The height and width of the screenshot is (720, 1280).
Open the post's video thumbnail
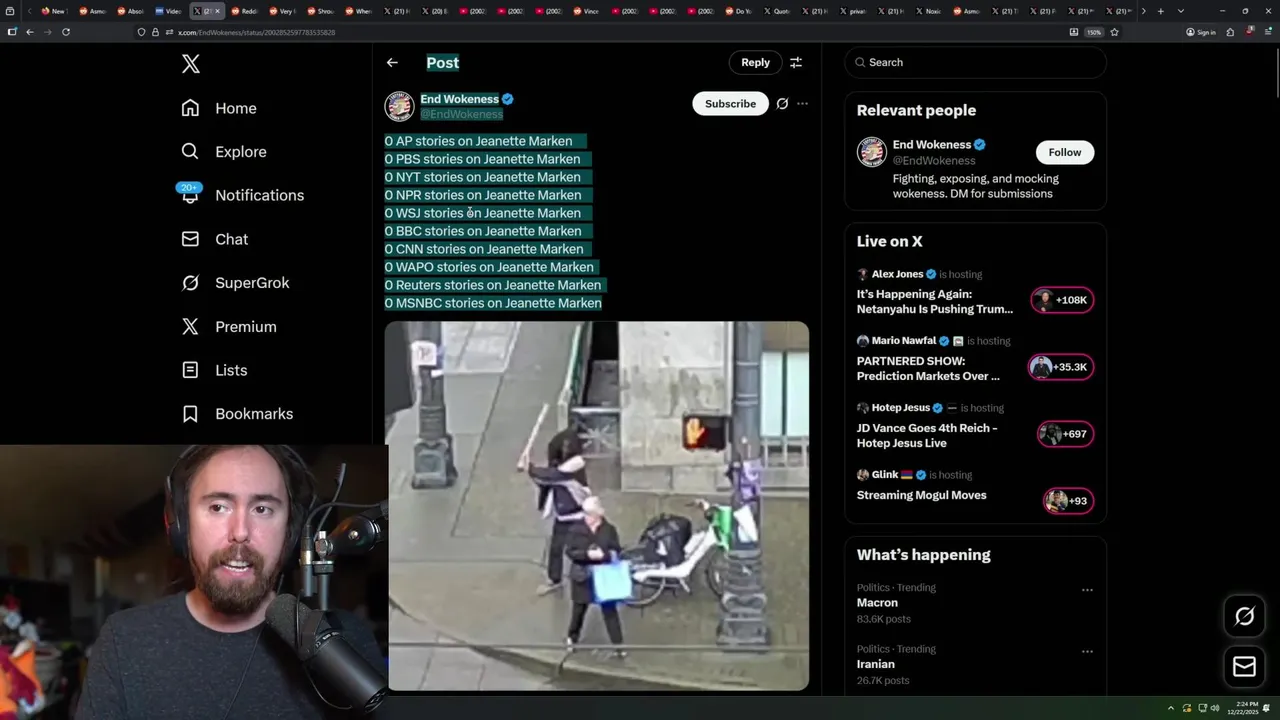click(597, 505)
